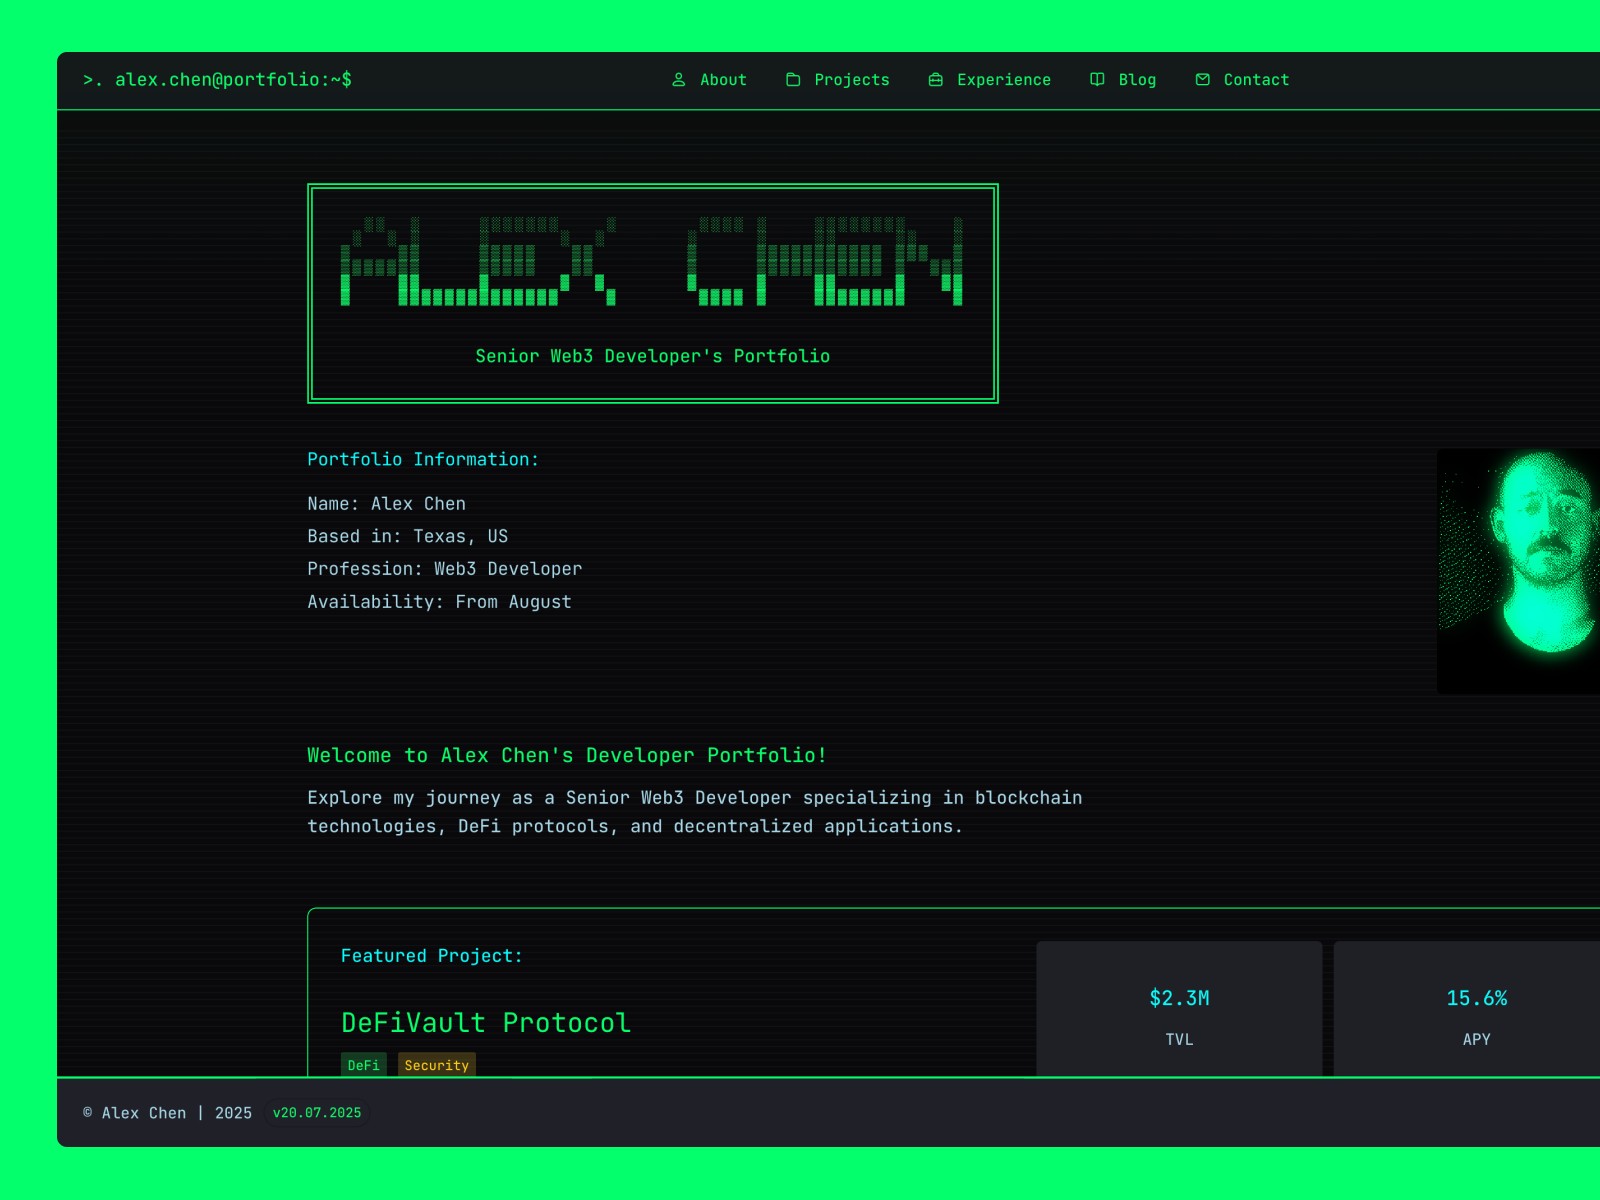Click the envelope icon beside Contact
1600x1200 pixels.
coord(1203,80)
